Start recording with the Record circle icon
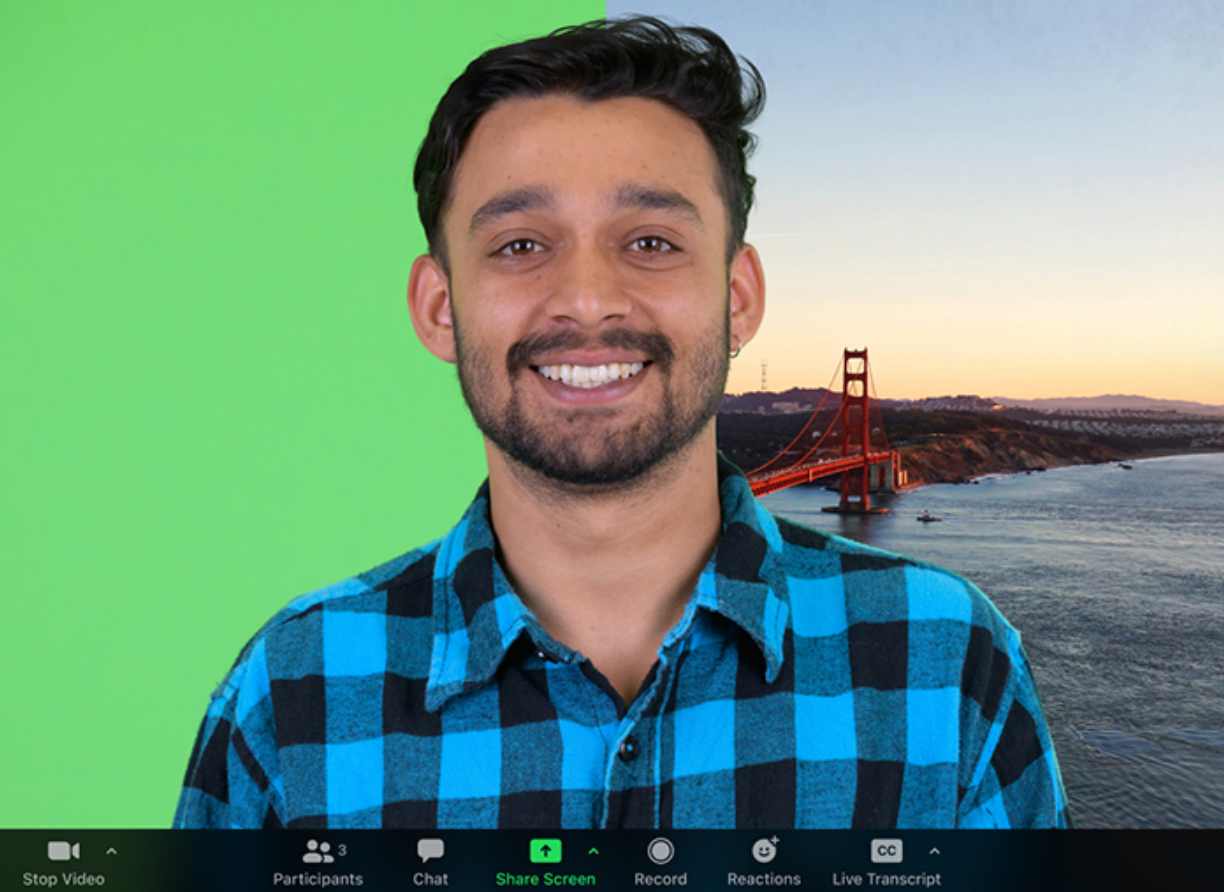The image size is (1224, 892). [661, 851]
